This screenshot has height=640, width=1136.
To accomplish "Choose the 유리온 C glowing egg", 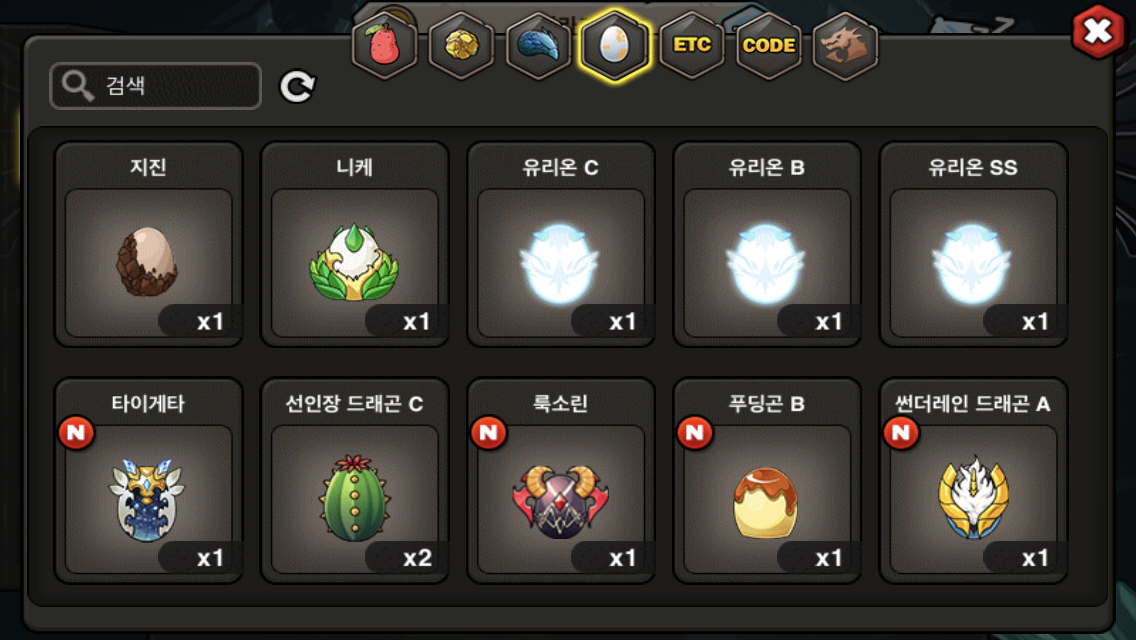I will [561, 244].
